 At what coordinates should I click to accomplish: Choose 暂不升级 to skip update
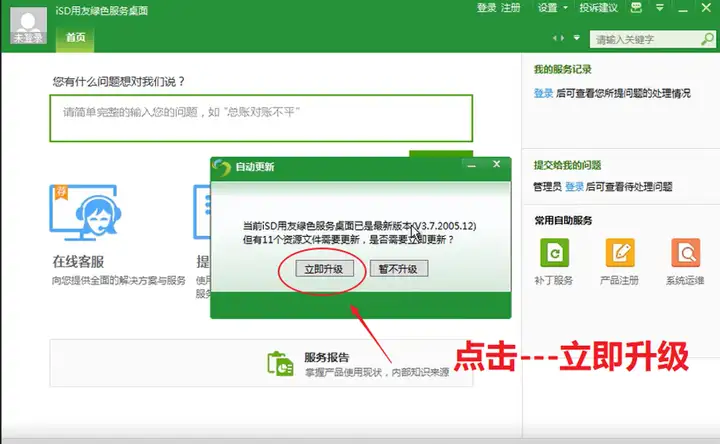(x=399, y=269)
